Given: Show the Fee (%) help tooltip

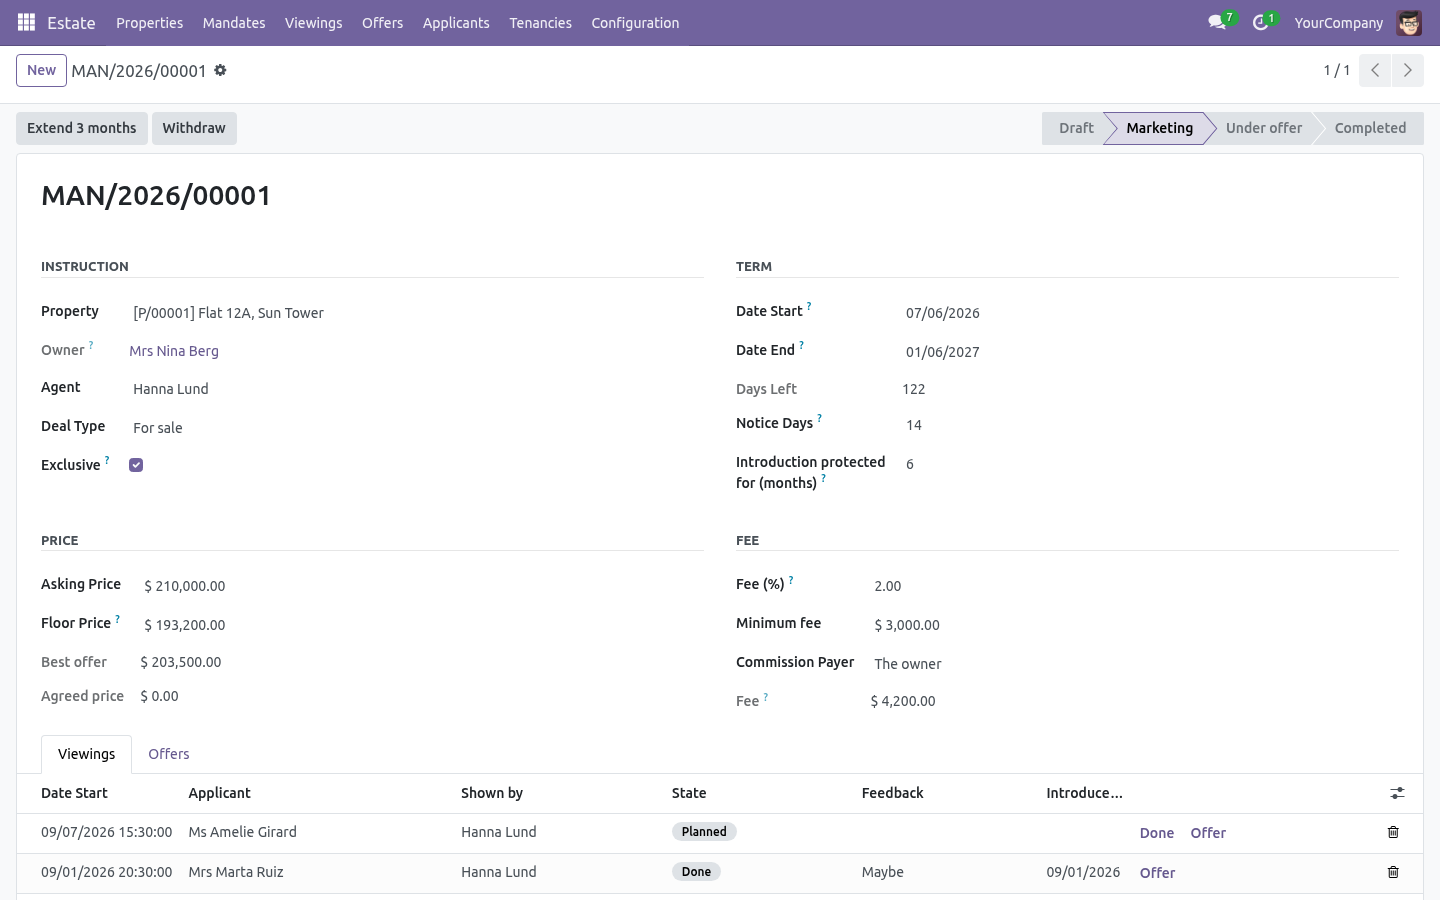Looking at the screenshot, I should pyautogui.click(x=791, y=580).
